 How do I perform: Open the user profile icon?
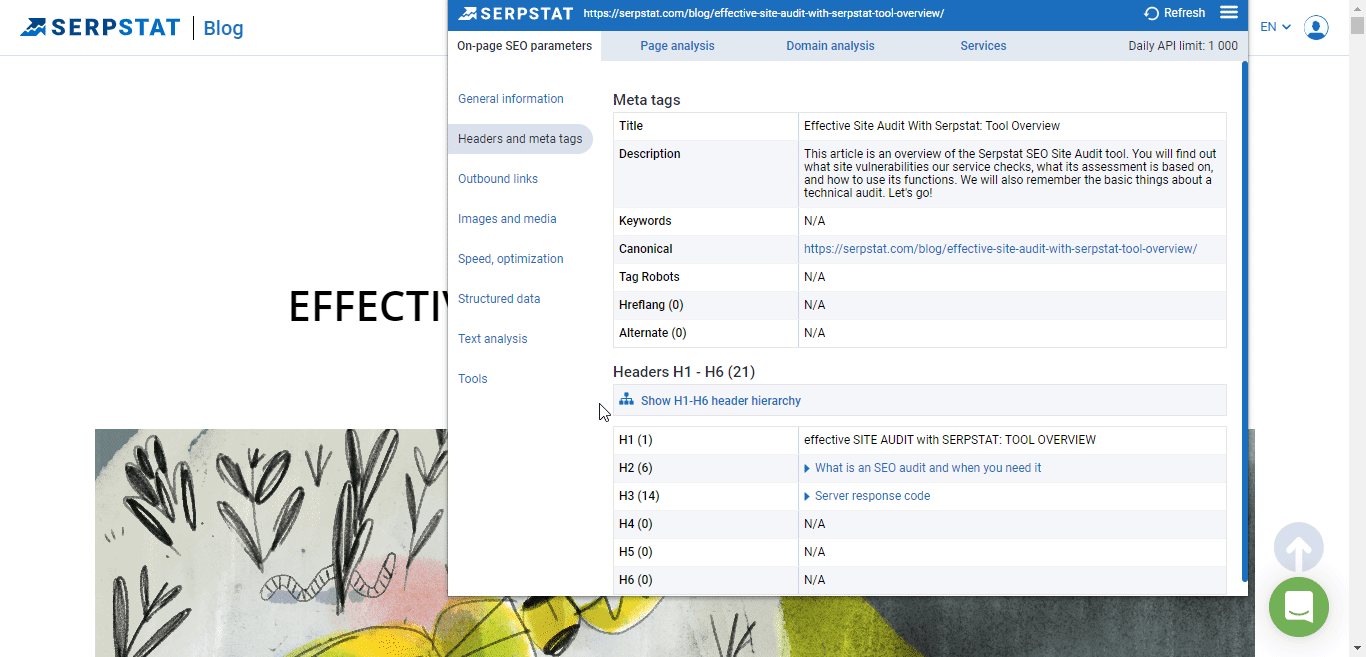[x=1317, y=27]
